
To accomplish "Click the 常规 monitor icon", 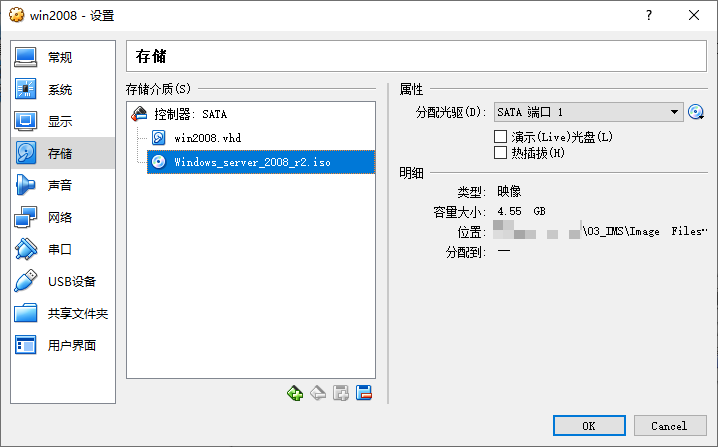I will 26,57.
